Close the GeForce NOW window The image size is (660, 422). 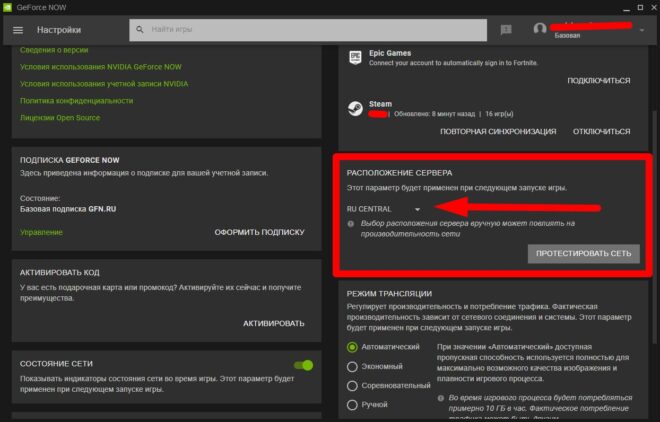click(x=655, y=8)
